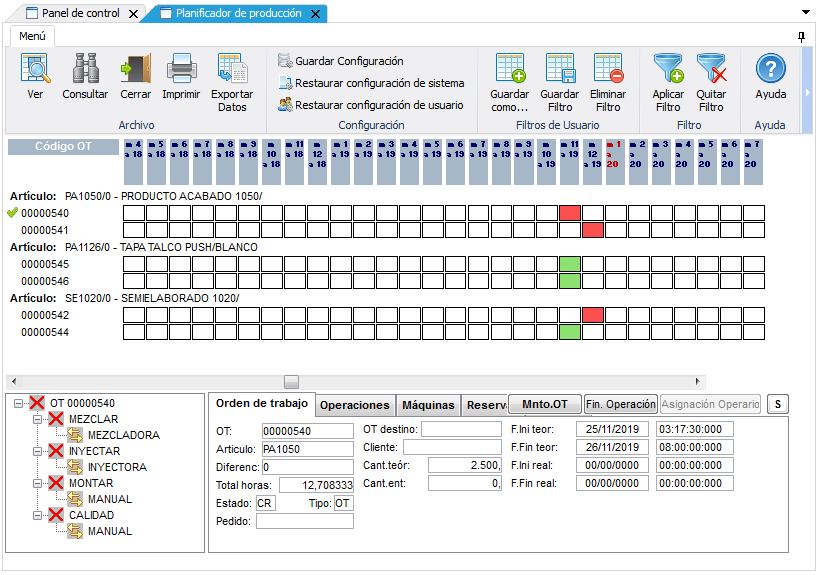Open Consultar binoculars tool
The image size is (818, 575).
coord(85,71)
